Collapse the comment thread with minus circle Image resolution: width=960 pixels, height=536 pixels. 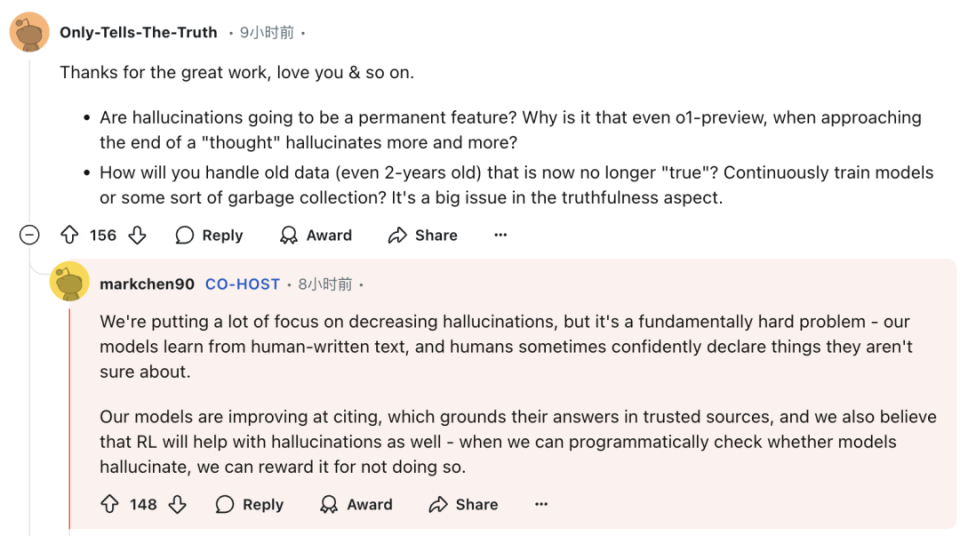[x=29, y=235]
